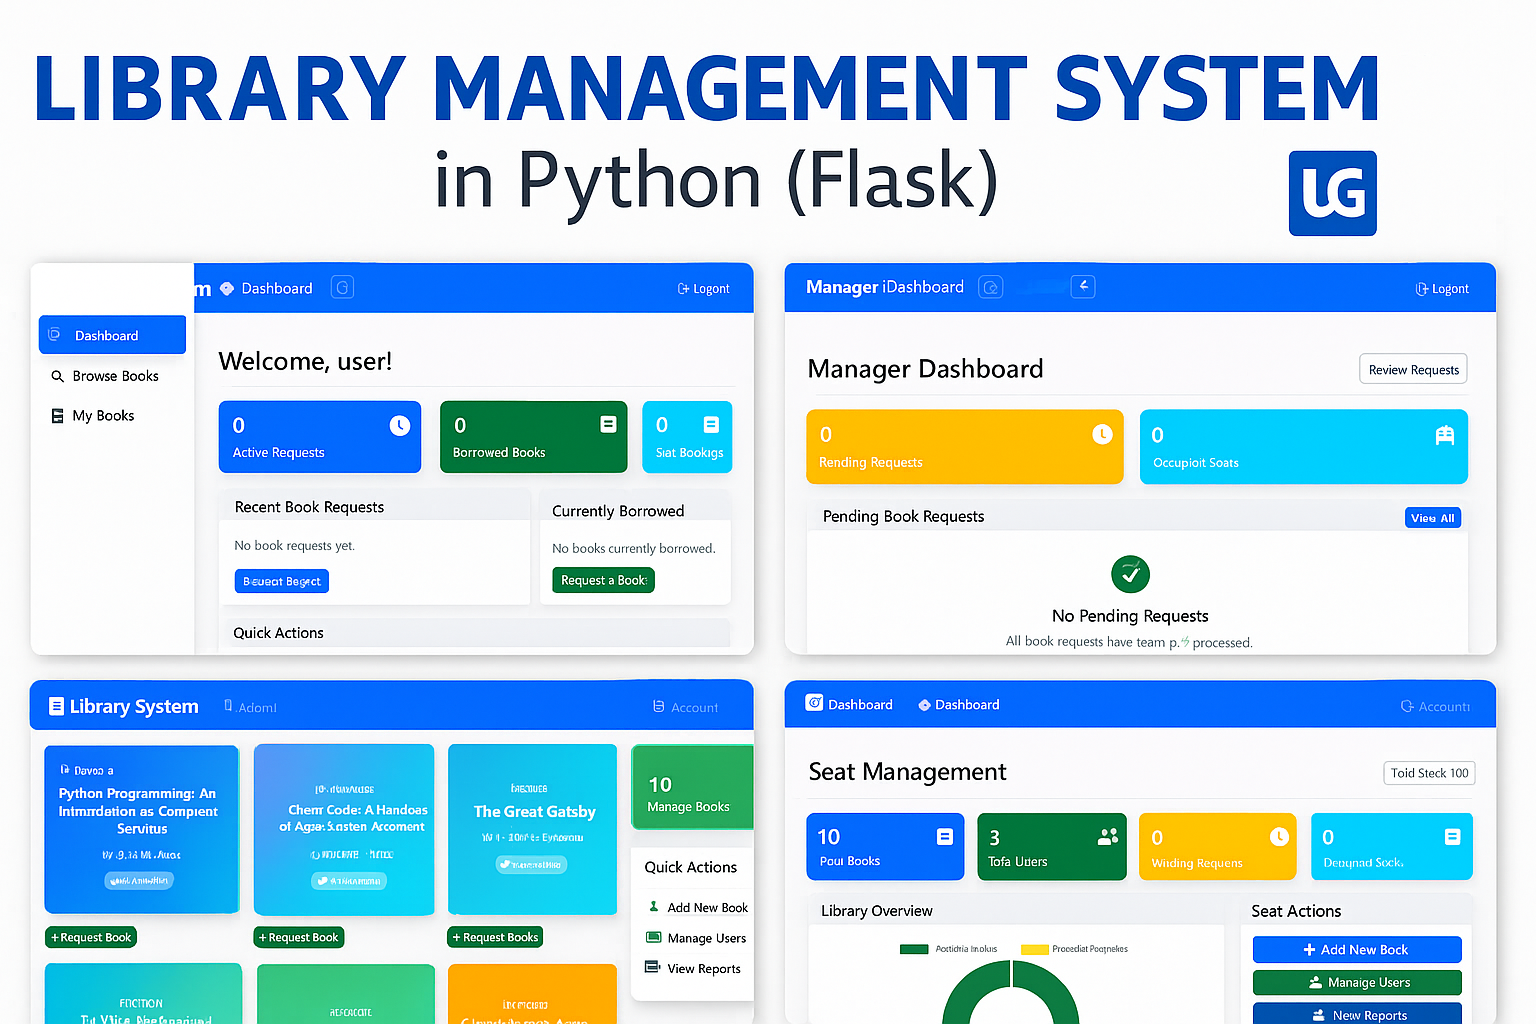Click the green checkmark circle icon
1536x1024 pixels.
pos(1130,574)
